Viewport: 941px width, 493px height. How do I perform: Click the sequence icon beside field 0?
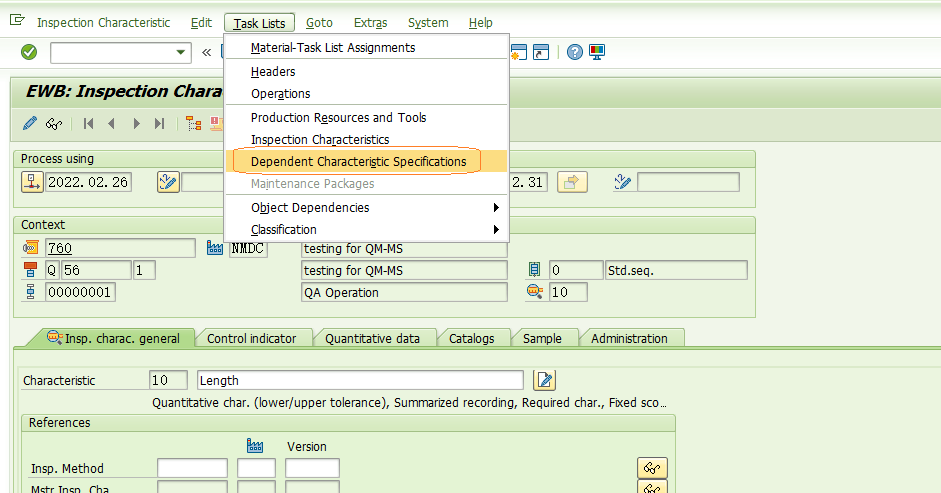[x=534, y=270]
